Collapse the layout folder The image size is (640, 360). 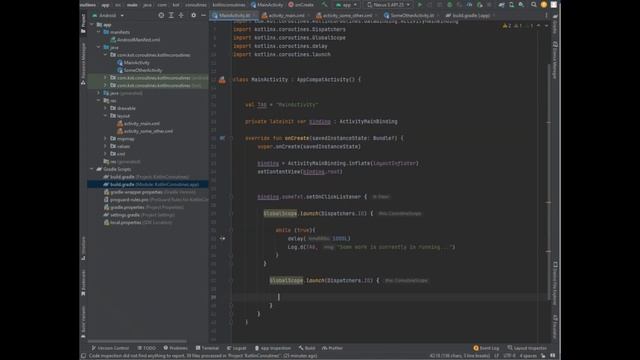coord(106,116)
